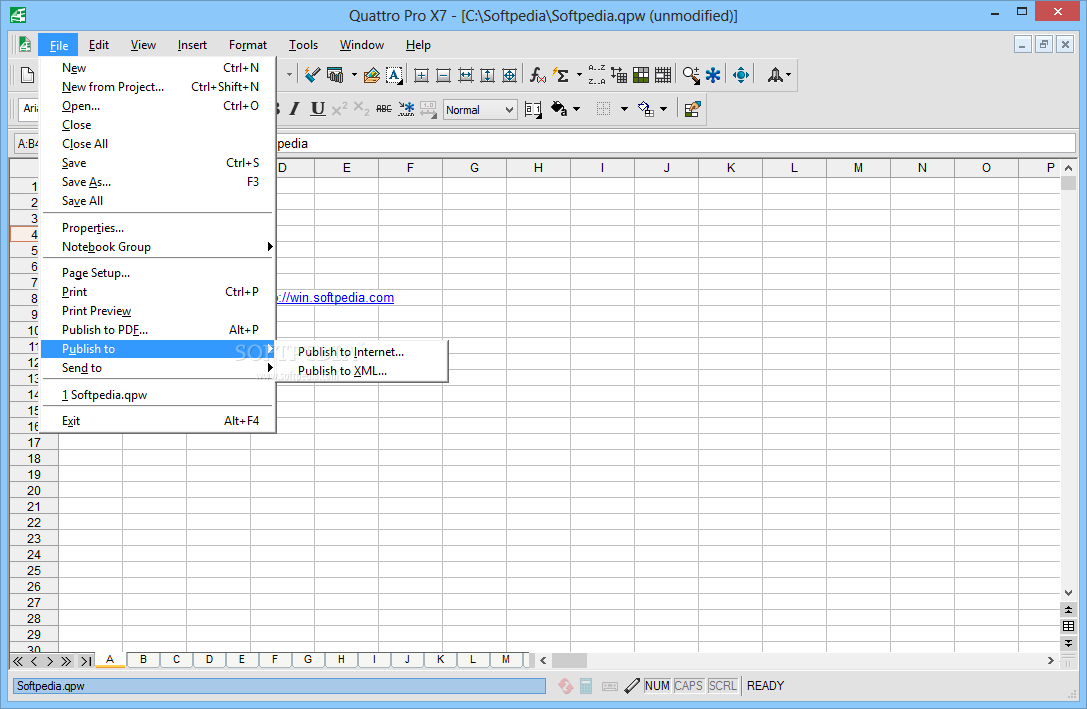Click the Insert Graphics picture icon

point(372,75)
